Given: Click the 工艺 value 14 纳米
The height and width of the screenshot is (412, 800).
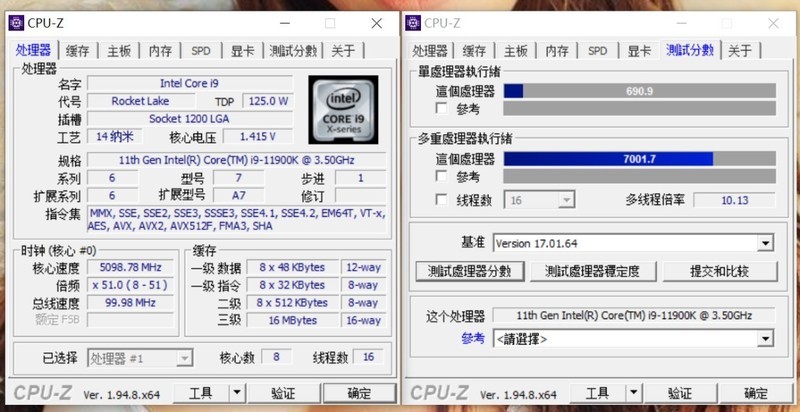Looking at the screenshot, I should coord(114,136).
